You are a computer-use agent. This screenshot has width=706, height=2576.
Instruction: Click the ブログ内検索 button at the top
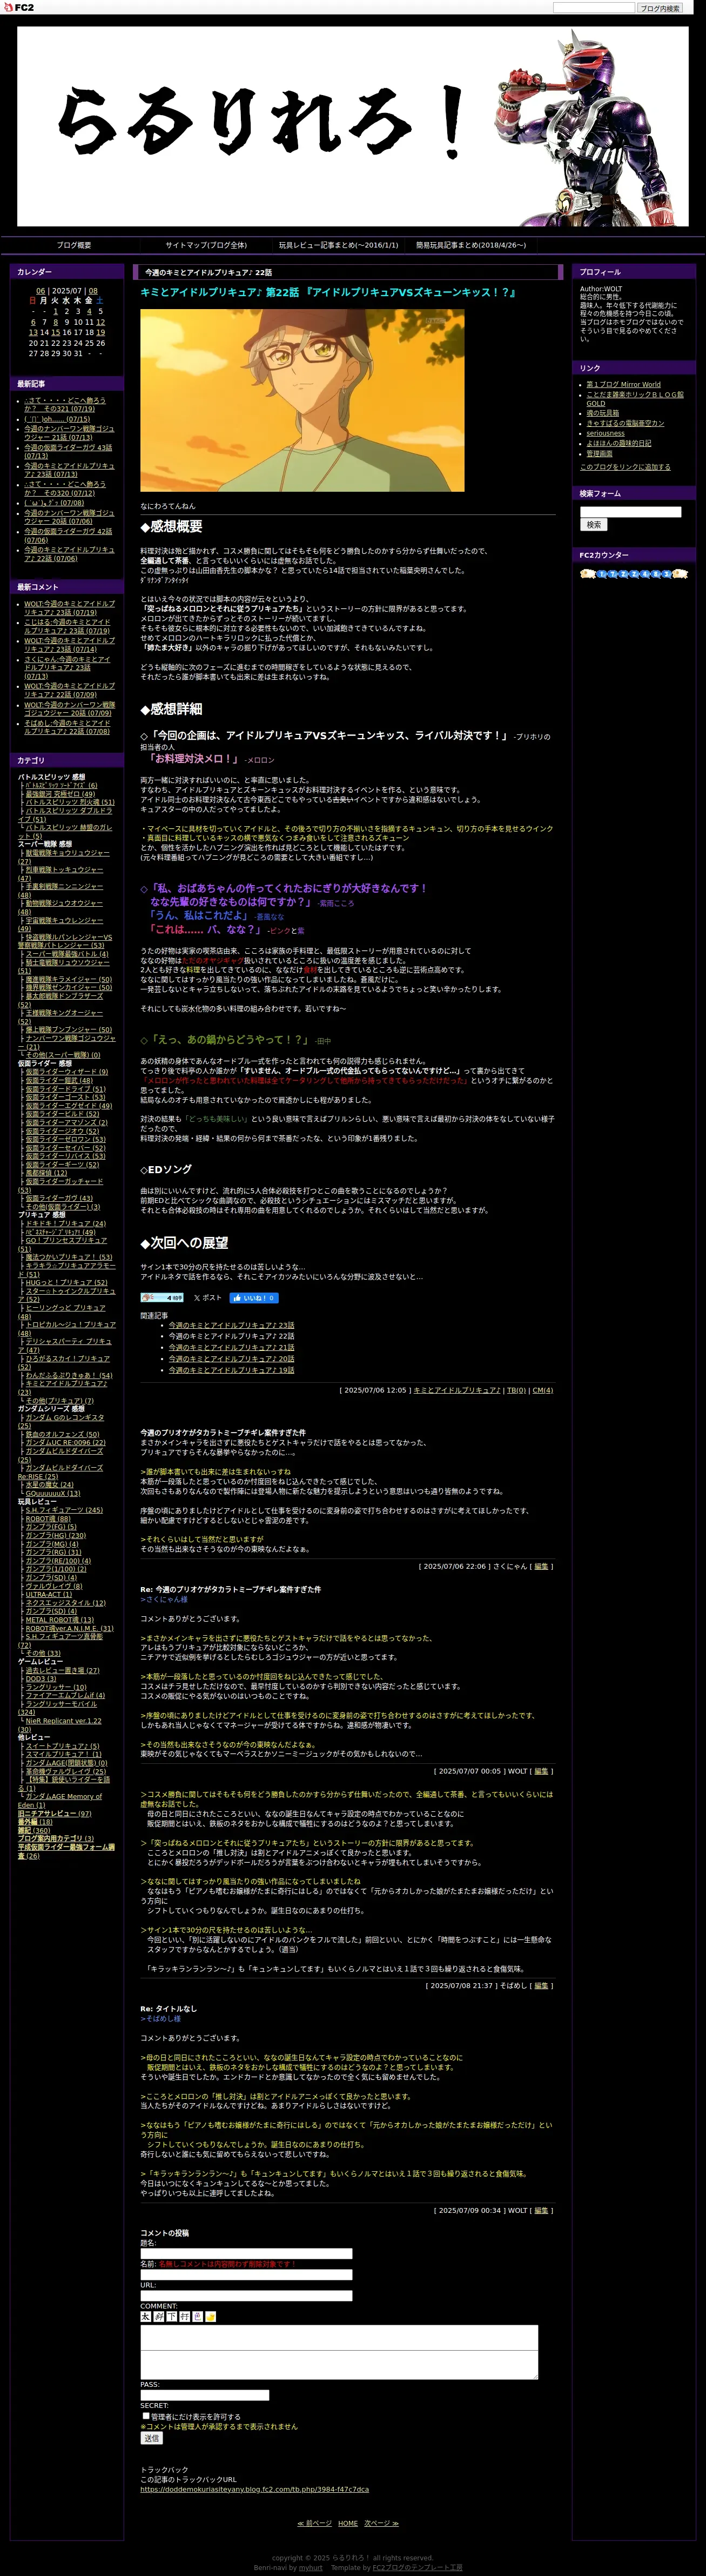click(x=660, y=8)
